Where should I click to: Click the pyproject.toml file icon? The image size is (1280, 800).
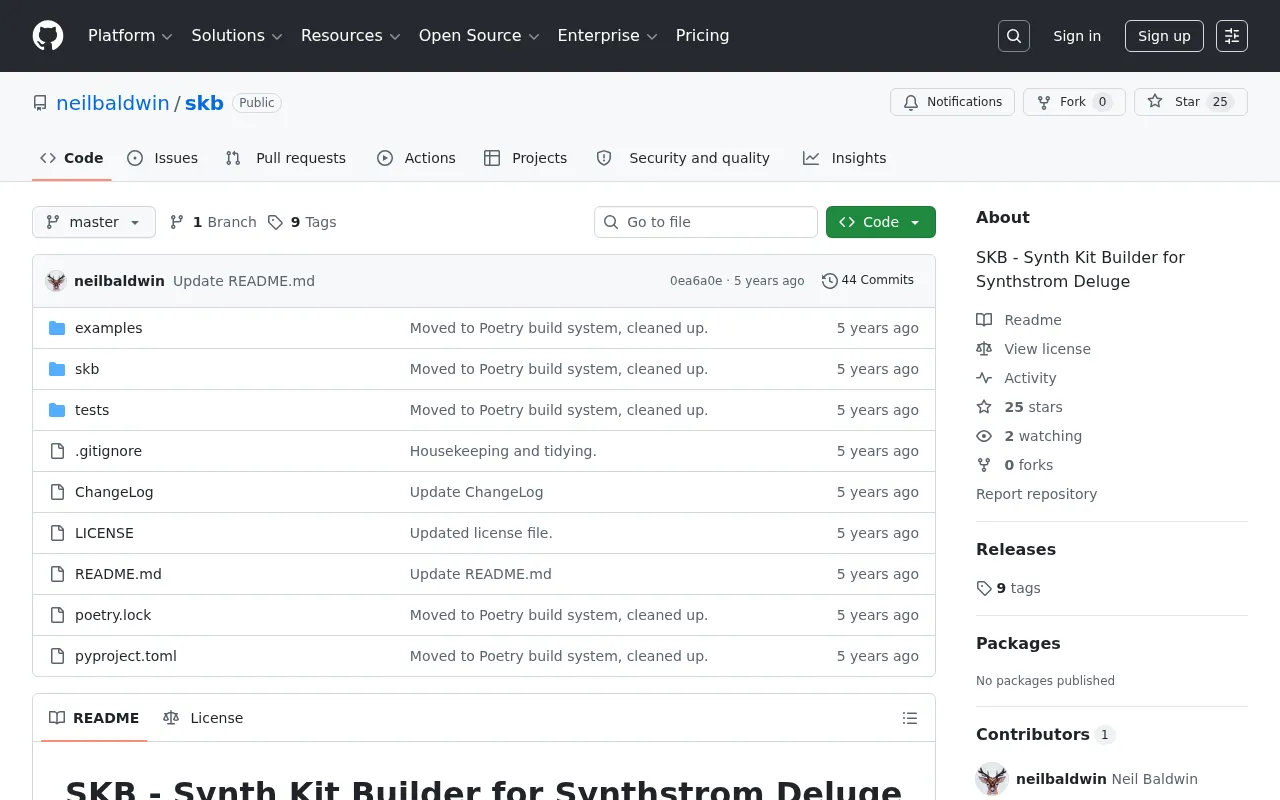(x=57, y=656)
